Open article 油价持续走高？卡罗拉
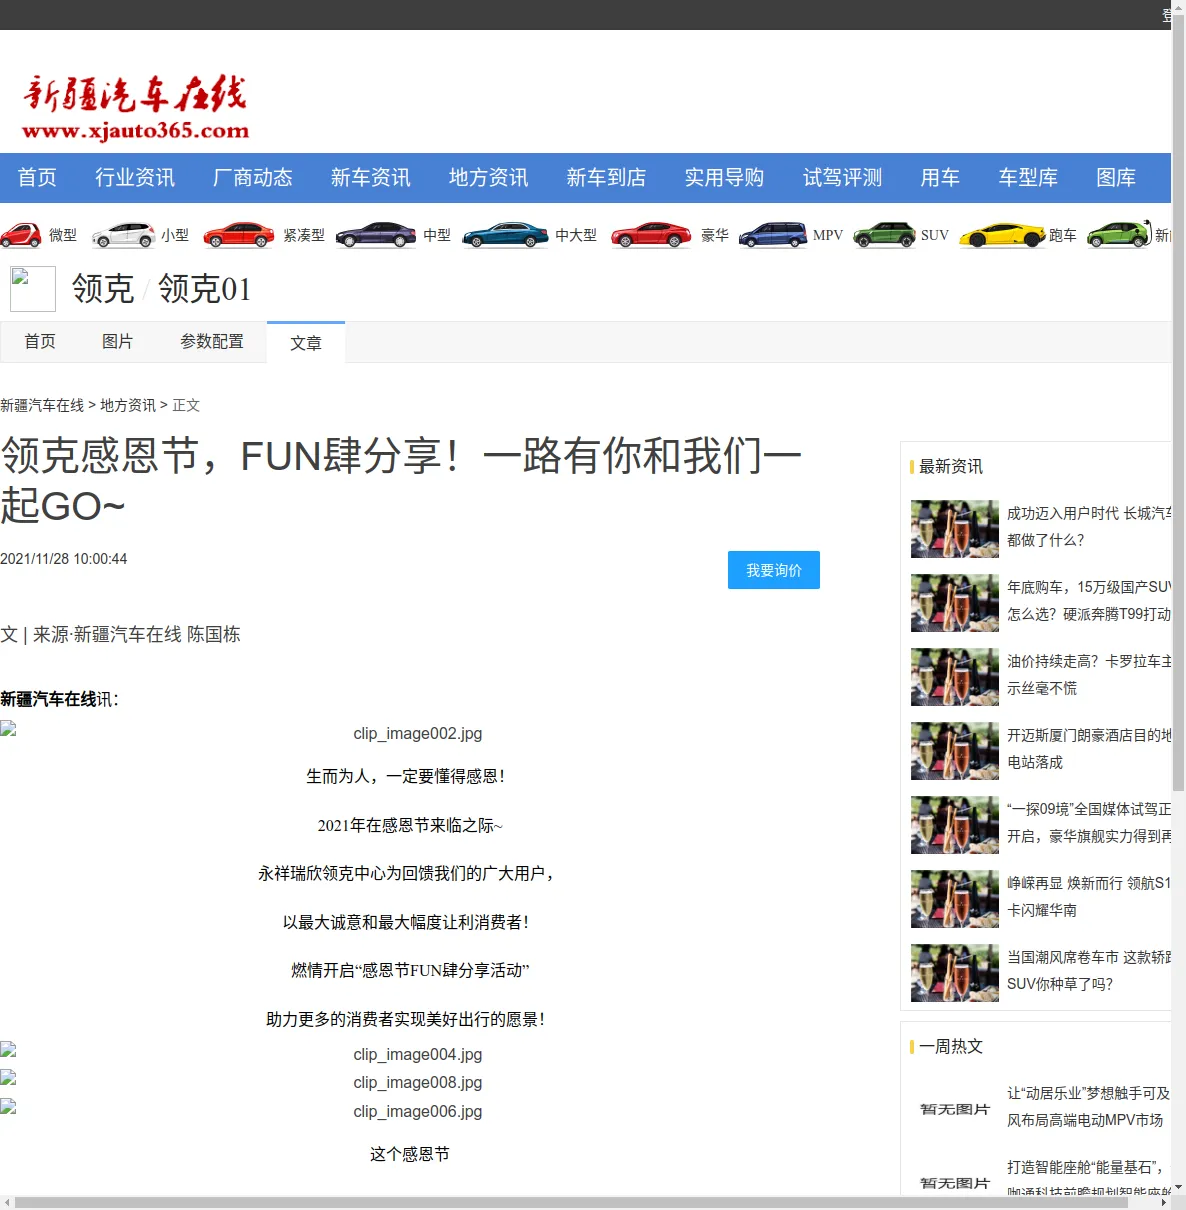The width and height of the screenshot is (1186, 1210). (x=1089, y=675)
